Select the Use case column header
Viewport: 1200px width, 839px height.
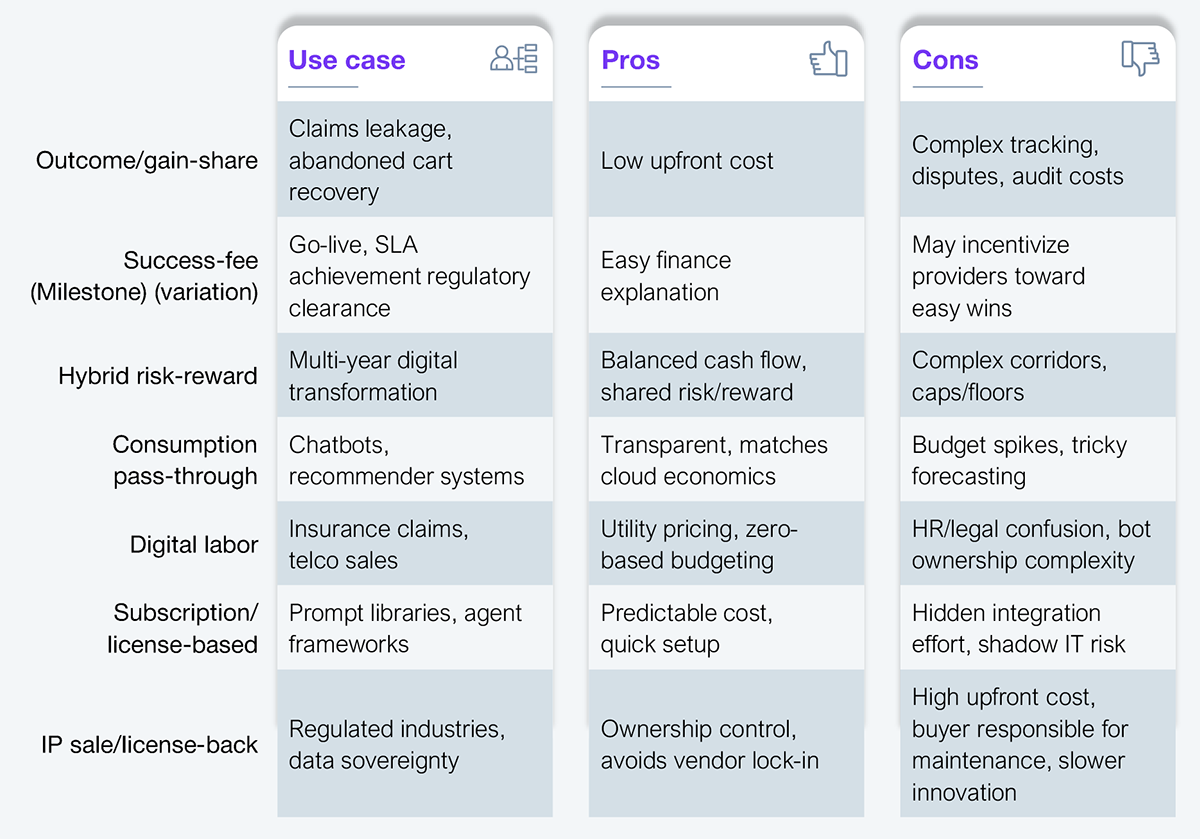coord(347,60)
